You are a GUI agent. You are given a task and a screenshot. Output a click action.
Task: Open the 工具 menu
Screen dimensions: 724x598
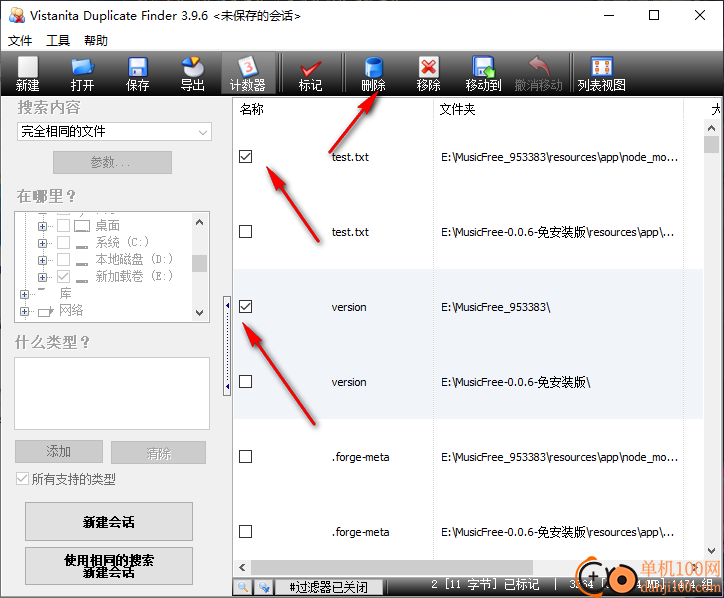(x=58, y=41)
